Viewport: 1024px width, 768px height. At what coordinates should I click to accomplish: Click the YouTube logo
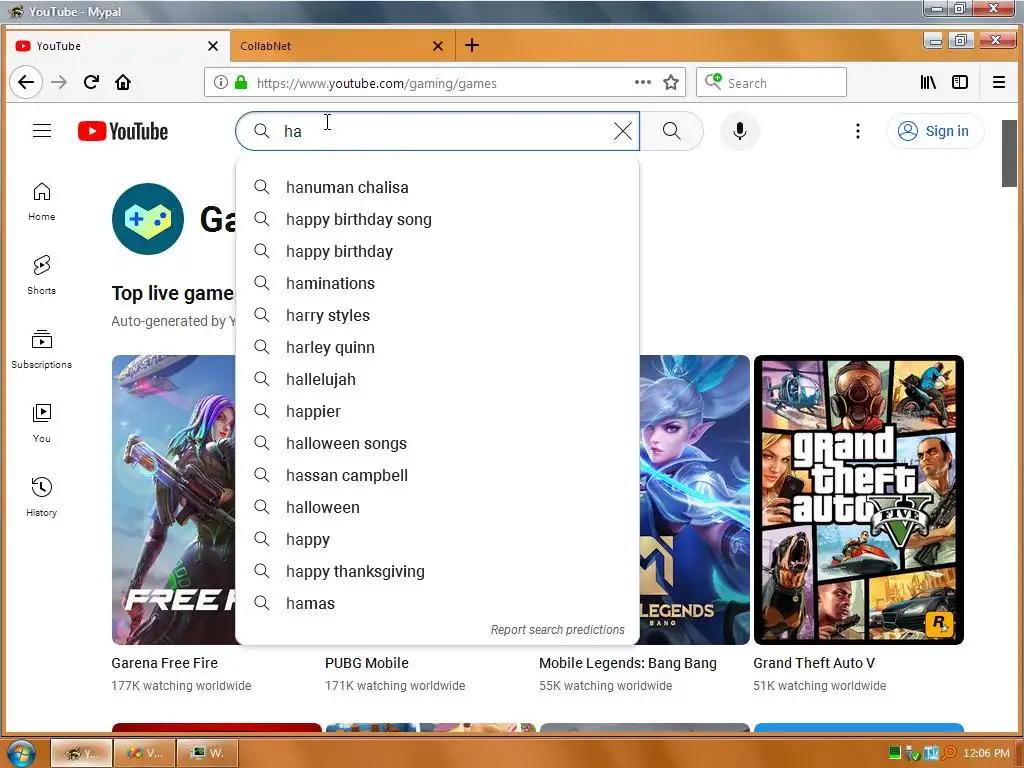(x=123, y=131)
